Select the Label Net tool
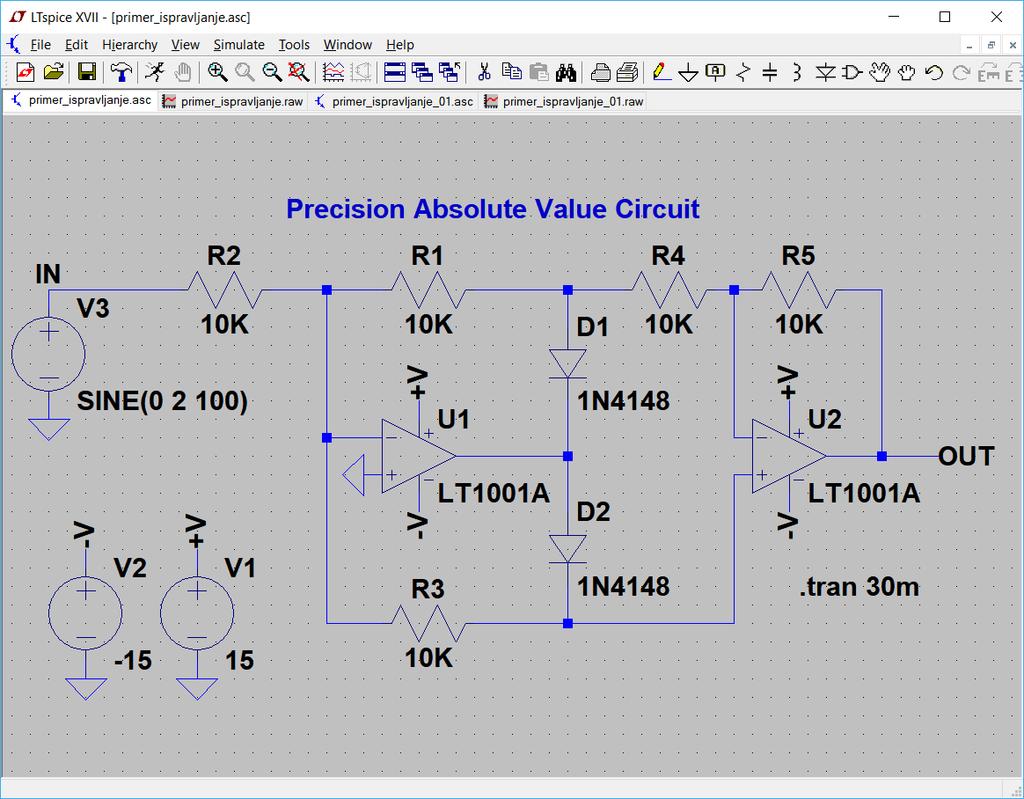 pos(716,72)
